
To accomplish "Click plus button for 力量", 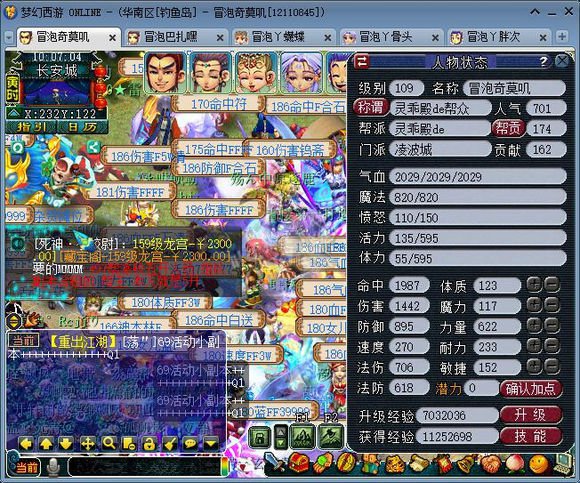I will pyautogui.click(x=534, y=326).
